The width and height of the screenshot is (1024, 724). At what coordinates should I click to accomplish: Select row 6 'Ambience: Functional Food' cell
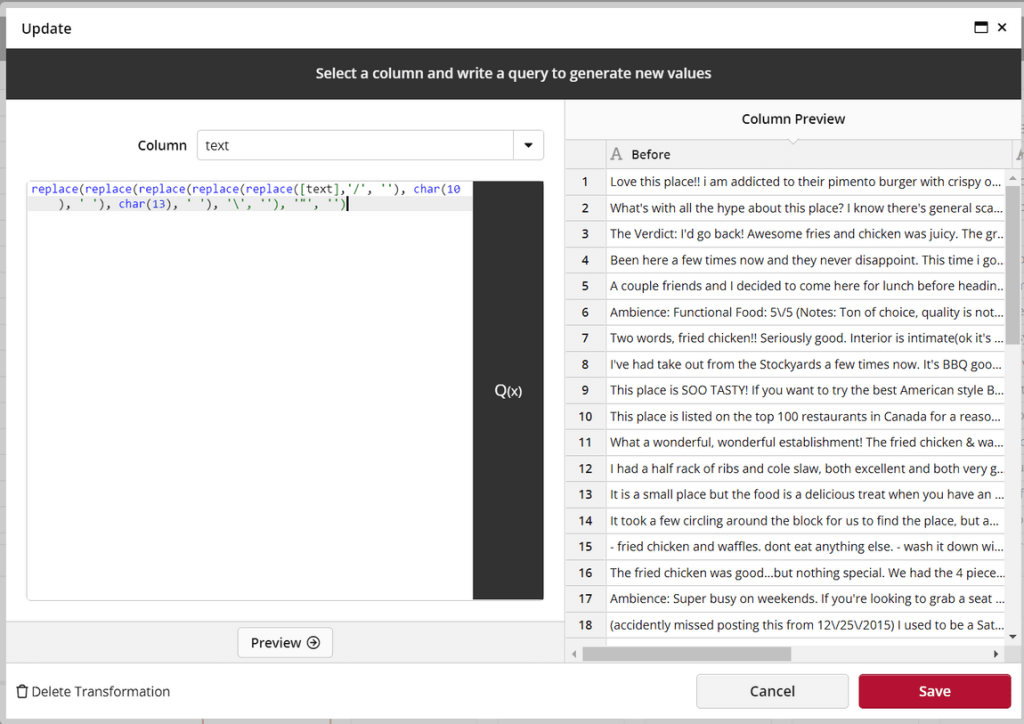[x=806, y=312]
